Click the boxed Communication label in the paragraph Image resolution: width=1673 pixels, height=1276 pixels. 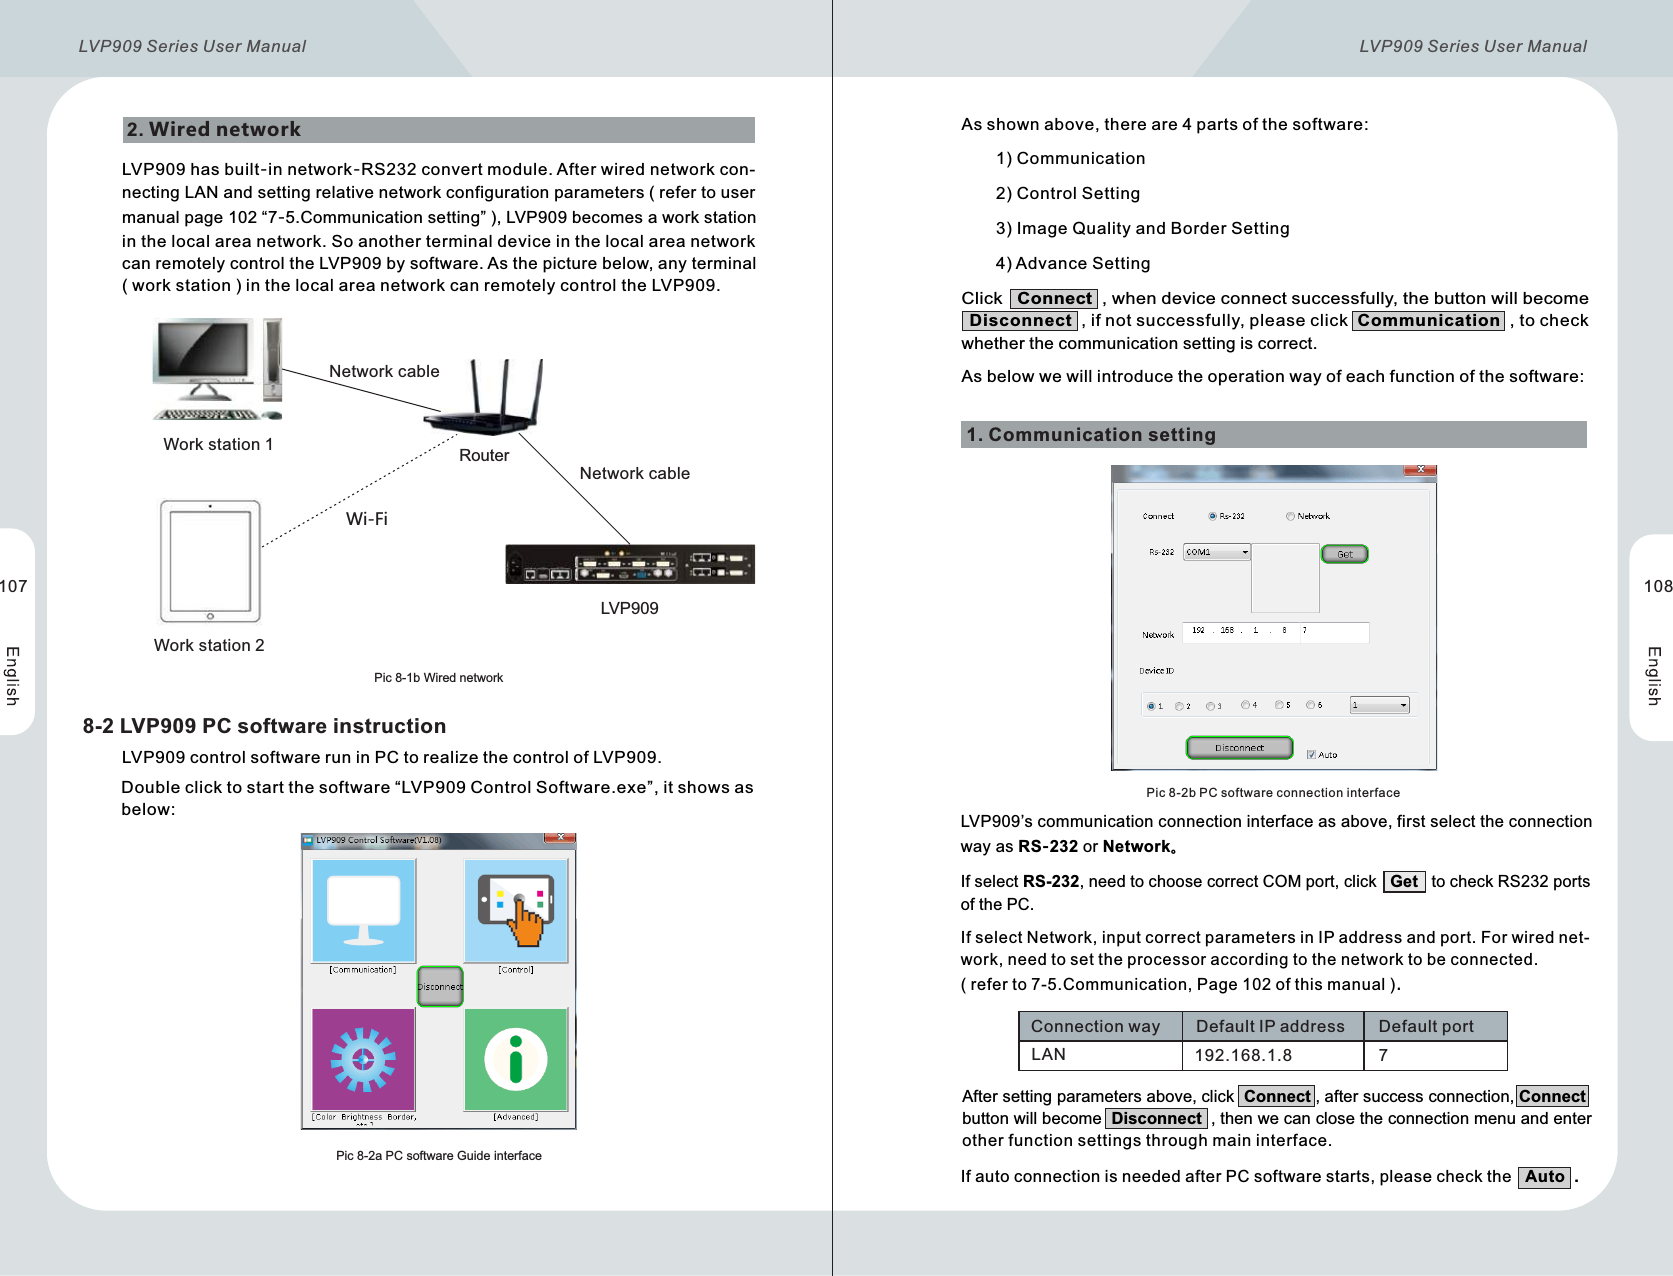(1428, 320)
